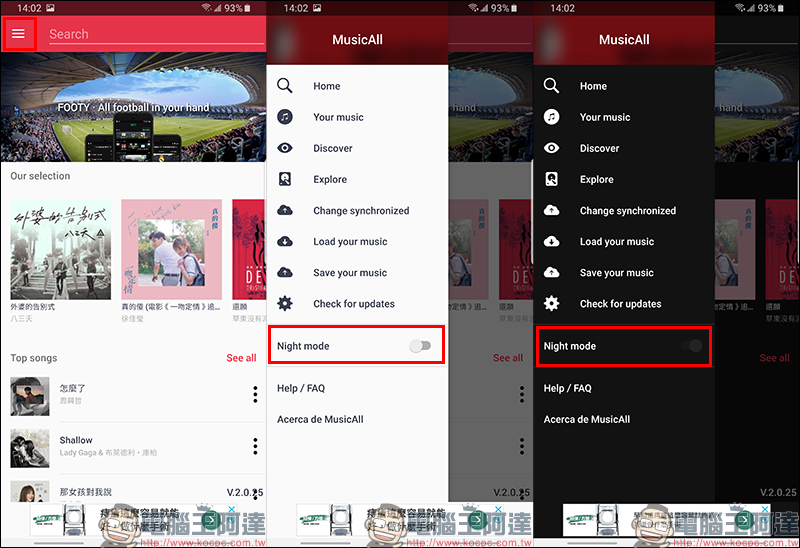Screen dimensions: 800x548
Task: Select Home in the light menu
Action: [x=327, y=86]
